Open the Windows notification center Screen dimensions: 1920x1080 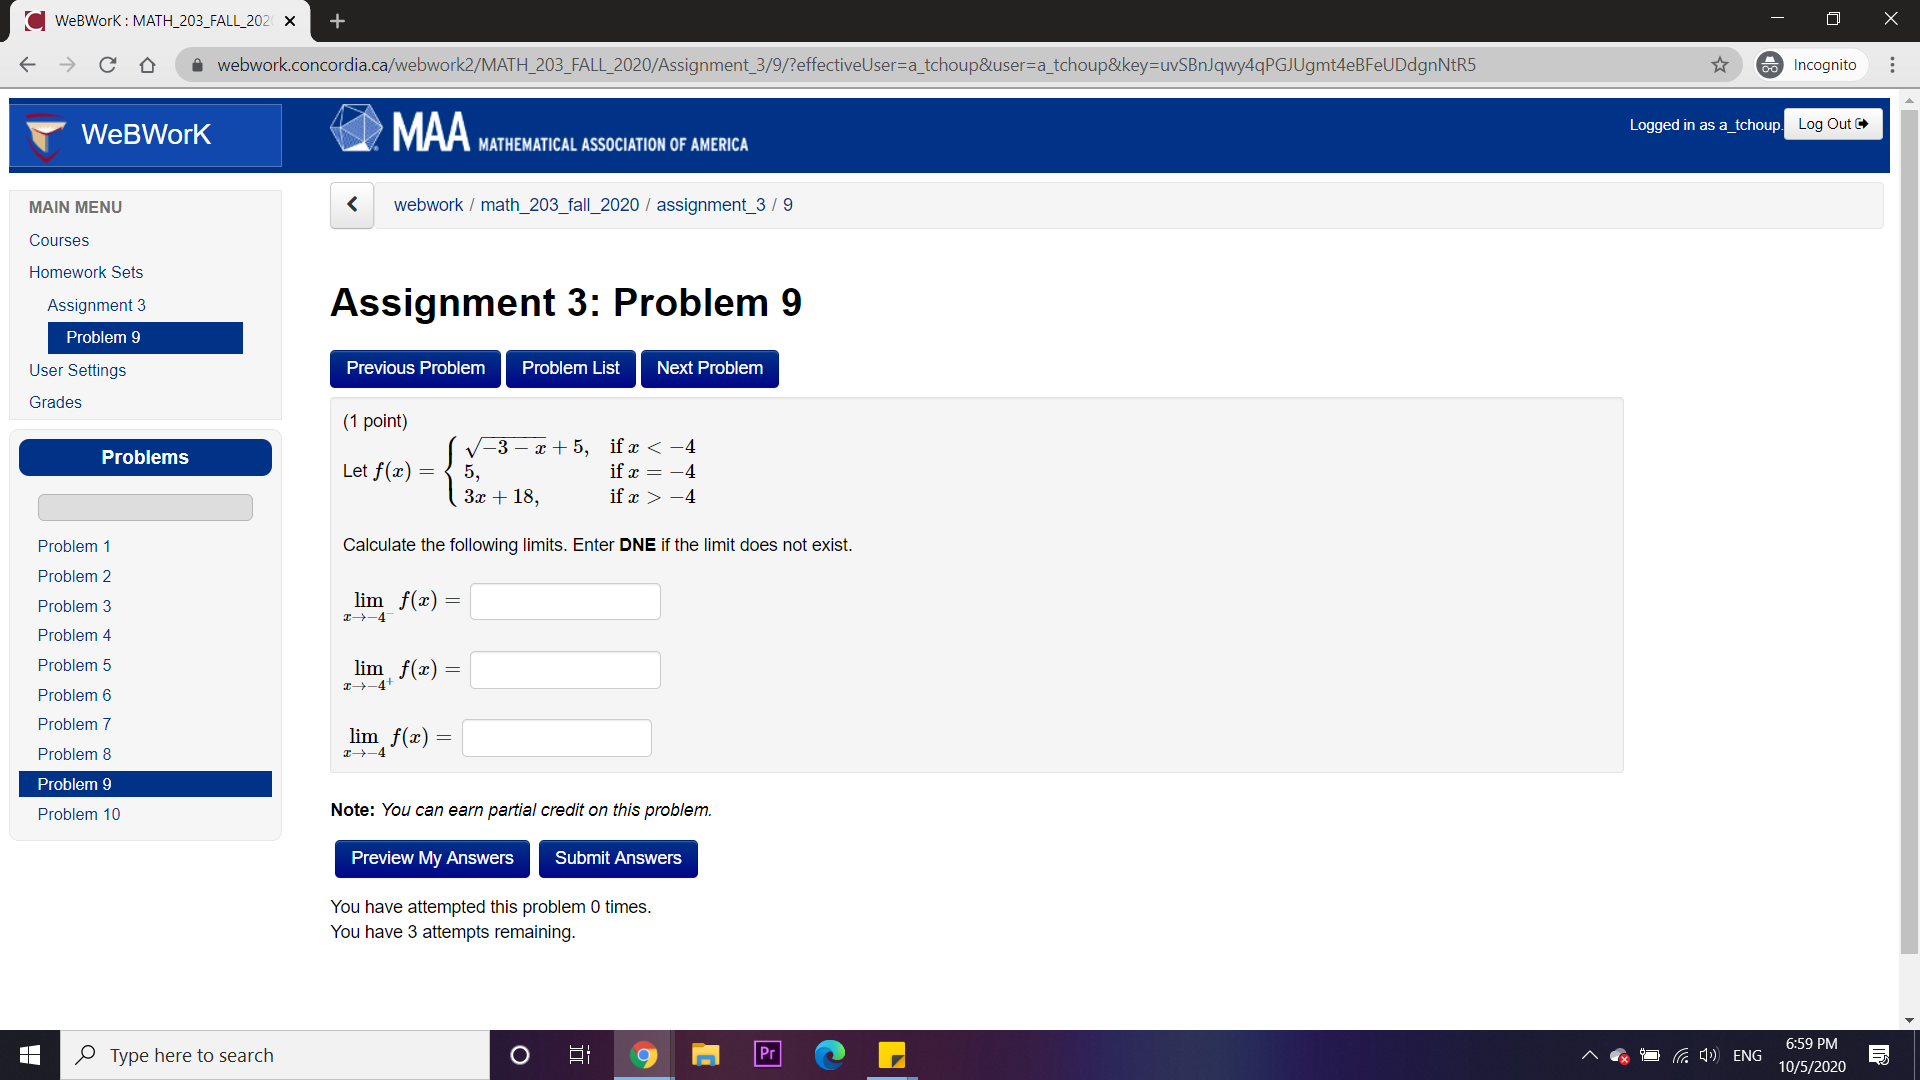coord(1879,1055)
